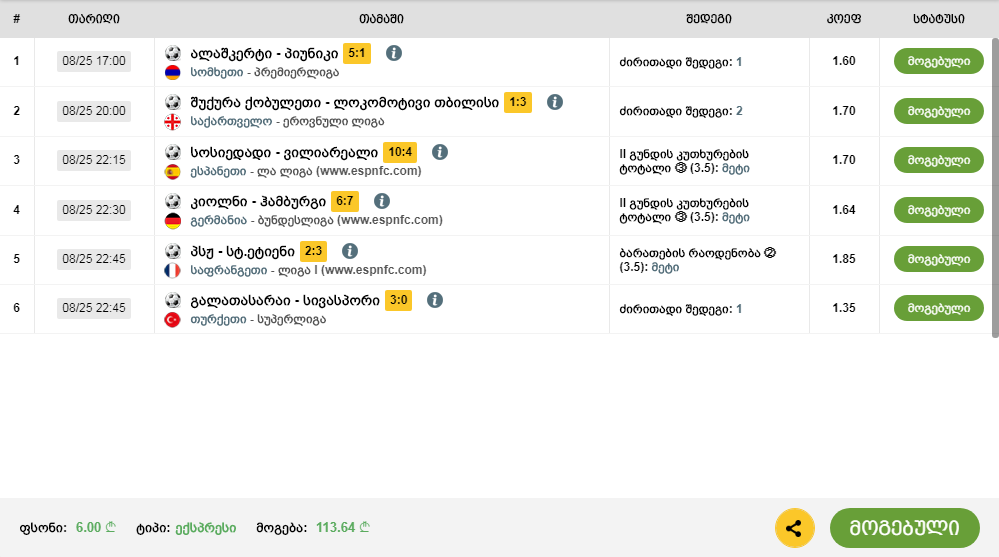Click the სტატუსი column header
Image resolution: width=999 pixels, height=557 pixels.
pos(938,19)
